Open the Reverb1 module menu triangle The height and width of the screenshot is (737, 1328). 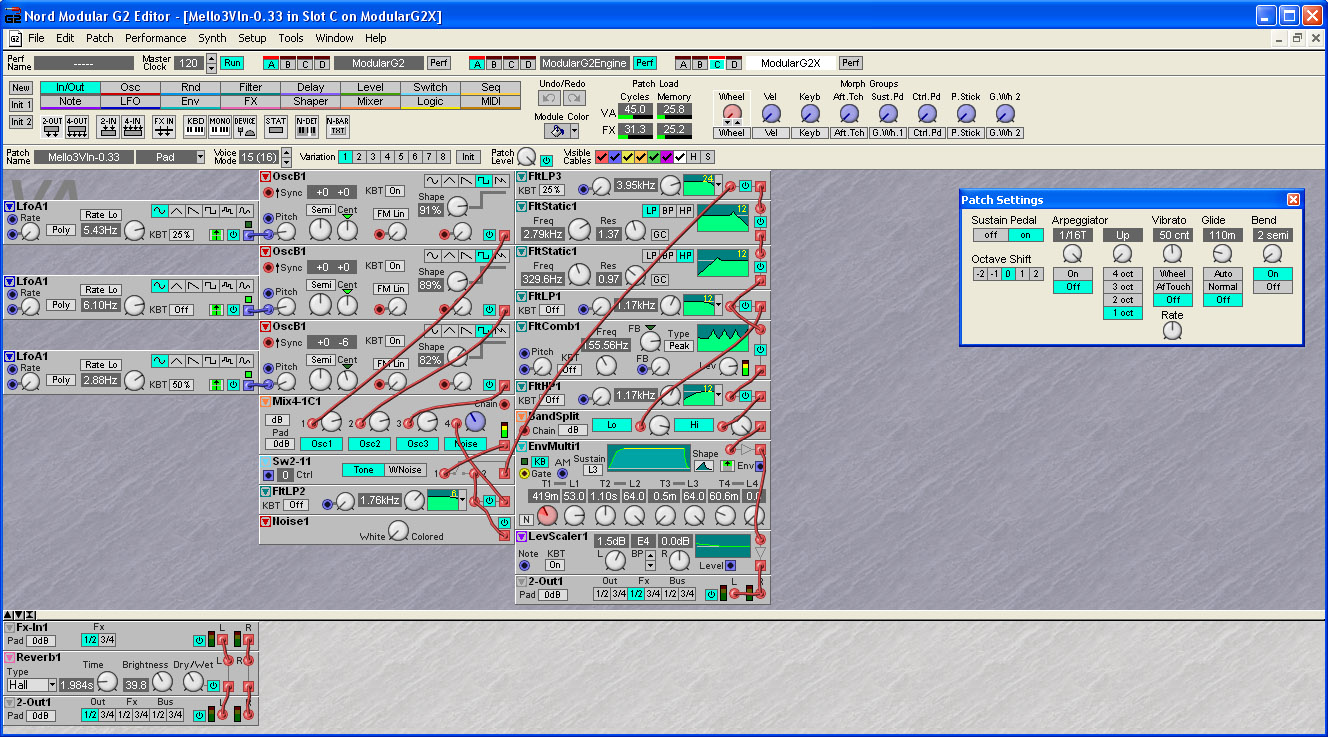[9, 658]
